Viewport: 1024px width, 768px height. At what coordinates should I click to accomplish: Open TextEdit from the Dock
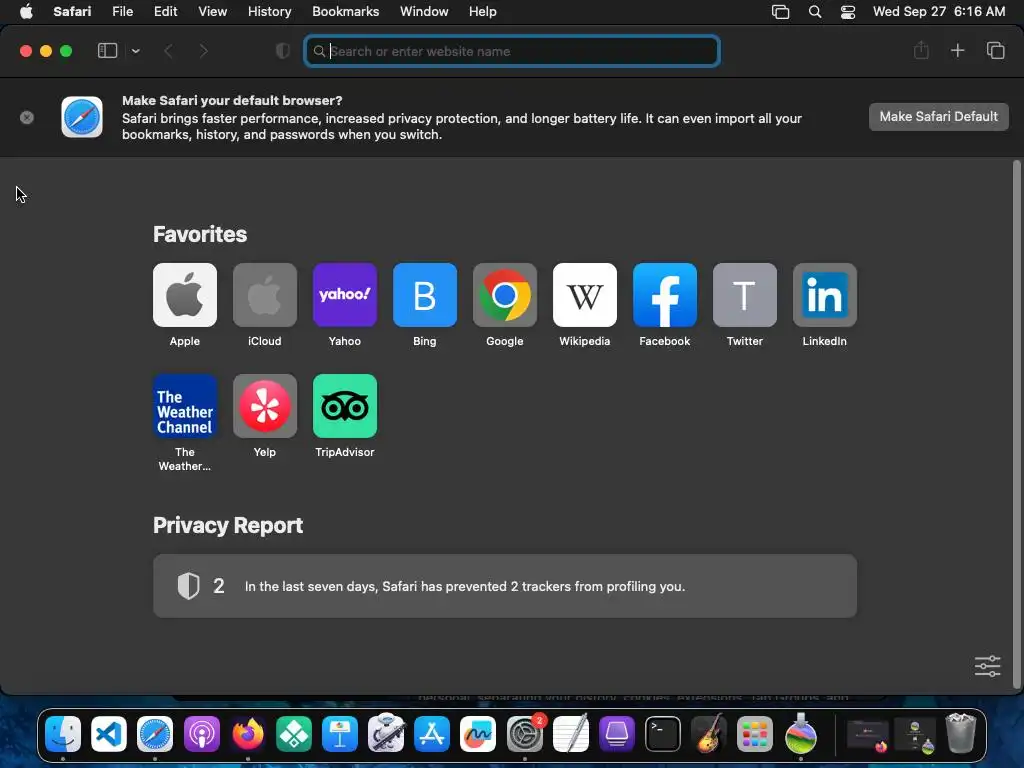[x=571, y=733]
